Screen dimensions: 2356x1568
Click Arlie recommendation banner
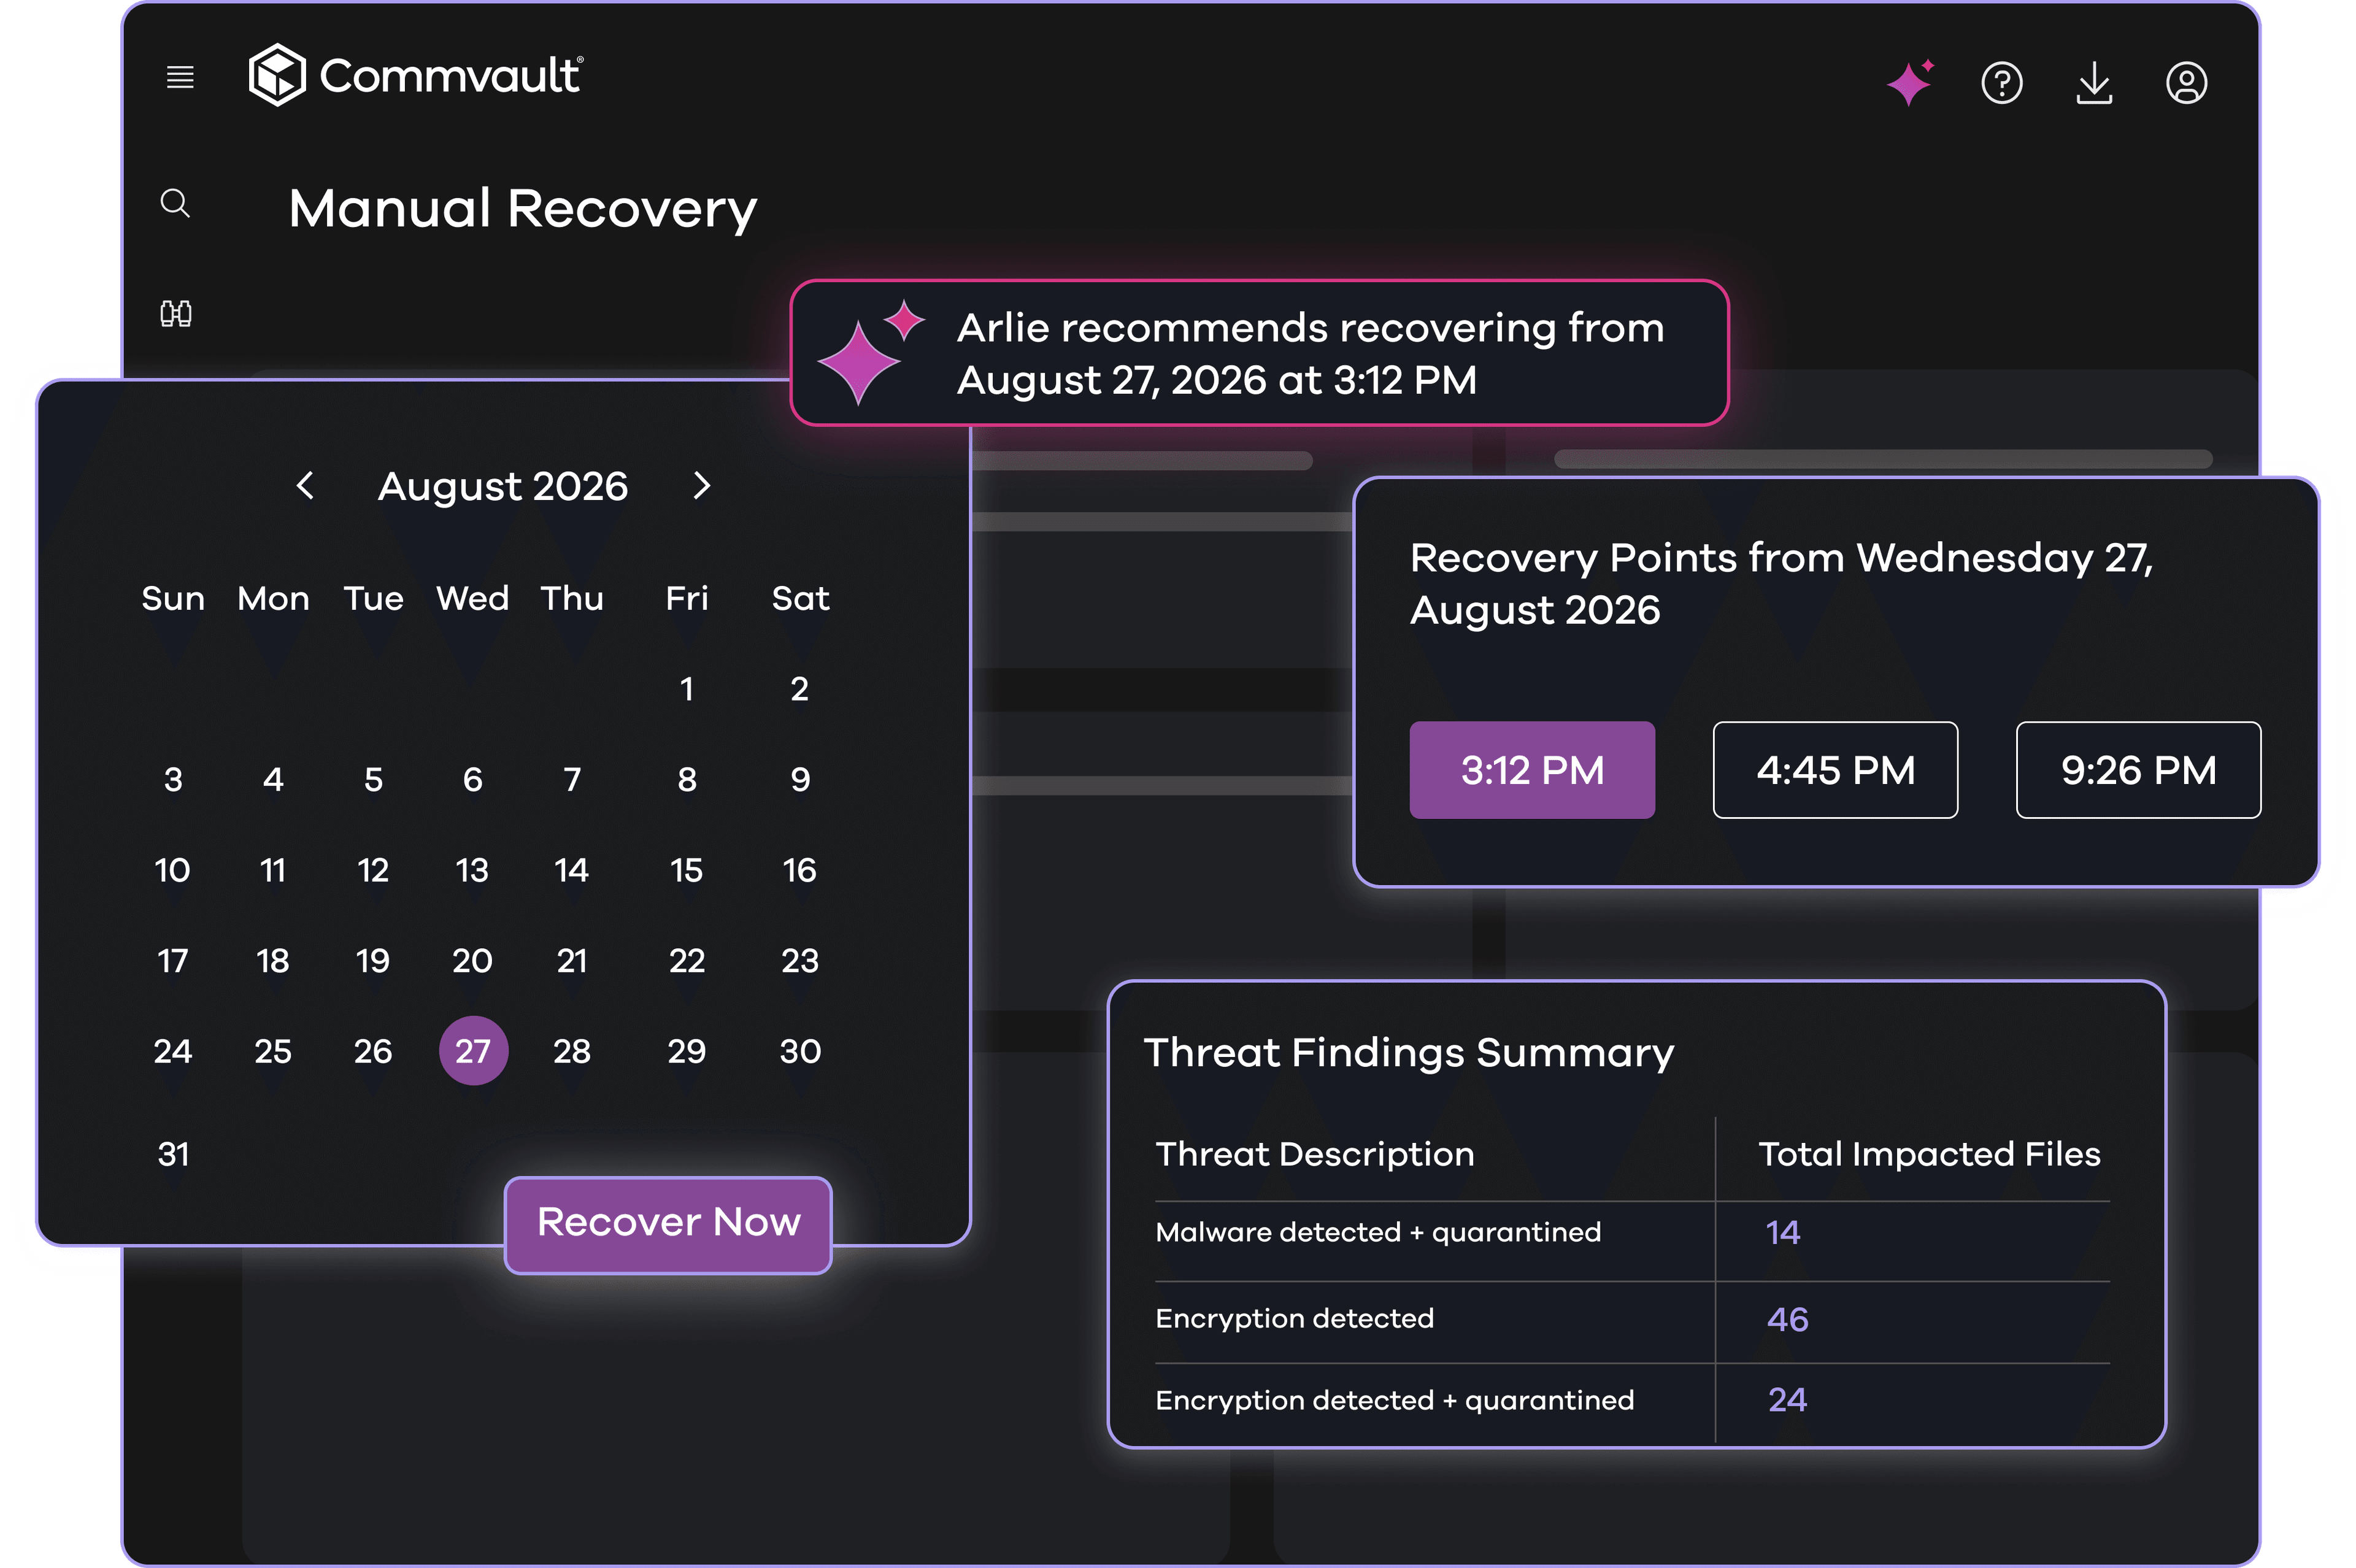click(1259, 353)
